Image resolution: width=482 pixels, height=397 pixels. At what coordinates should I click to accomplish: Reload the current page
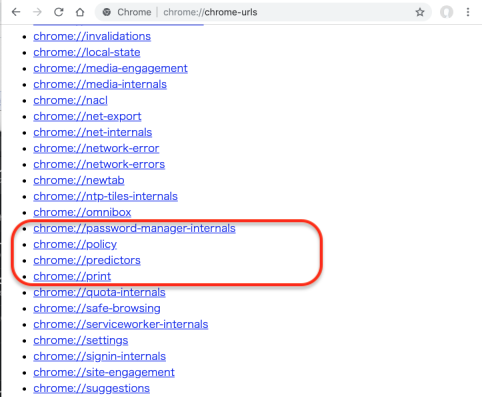click(59, 12)
